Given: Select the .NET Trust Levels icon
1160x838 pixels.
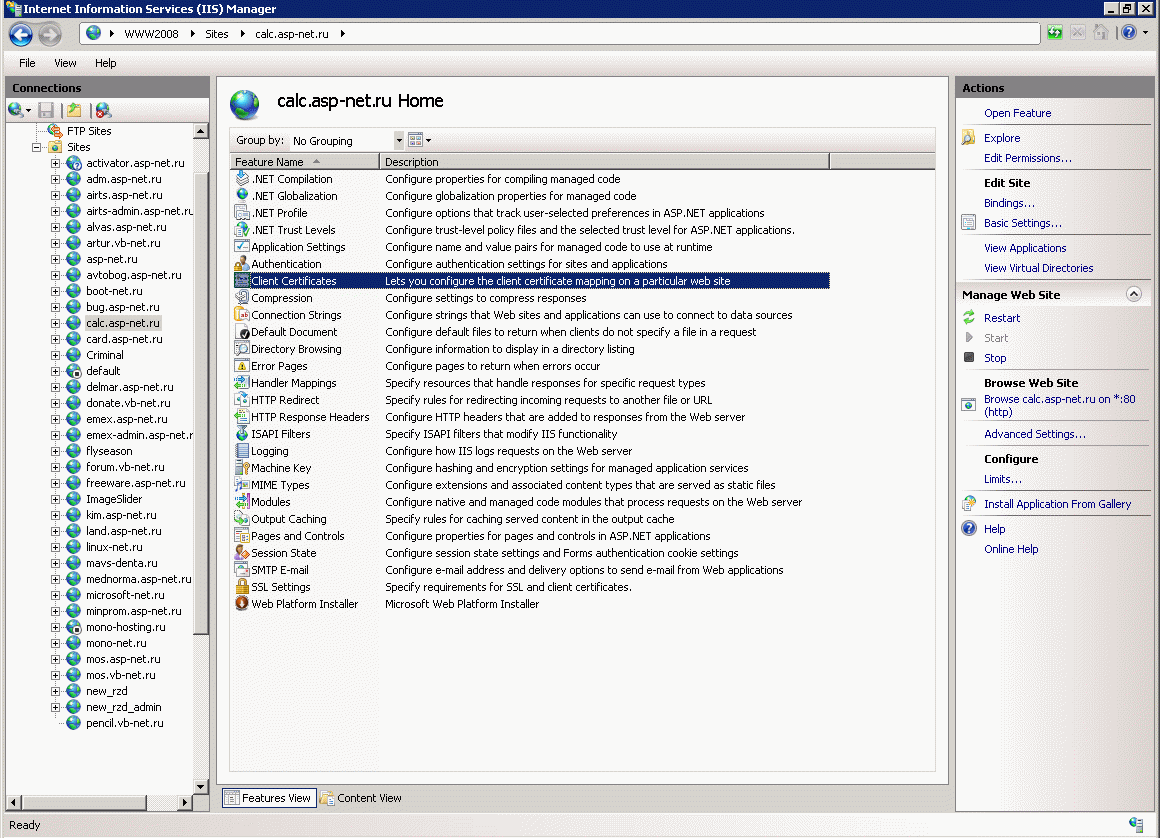Looking at the screenshot, I should pos(242,230).
